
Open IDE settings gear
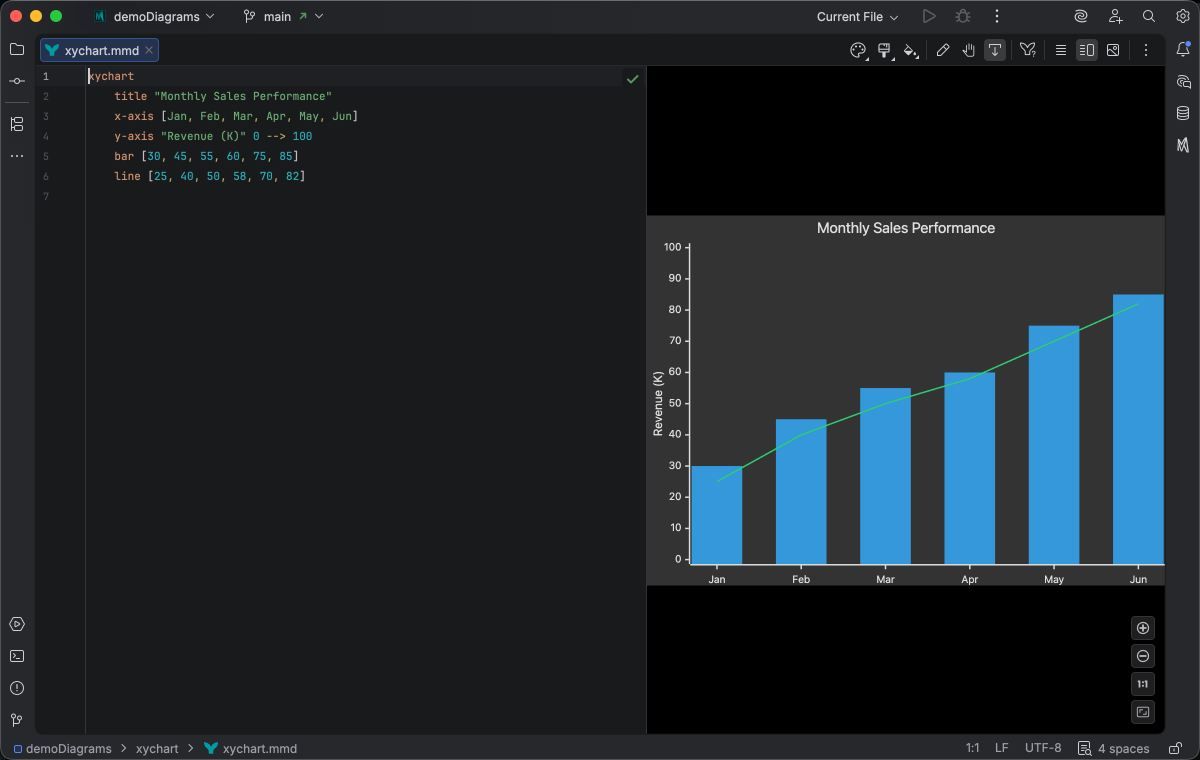click(x=1183, y=16)
